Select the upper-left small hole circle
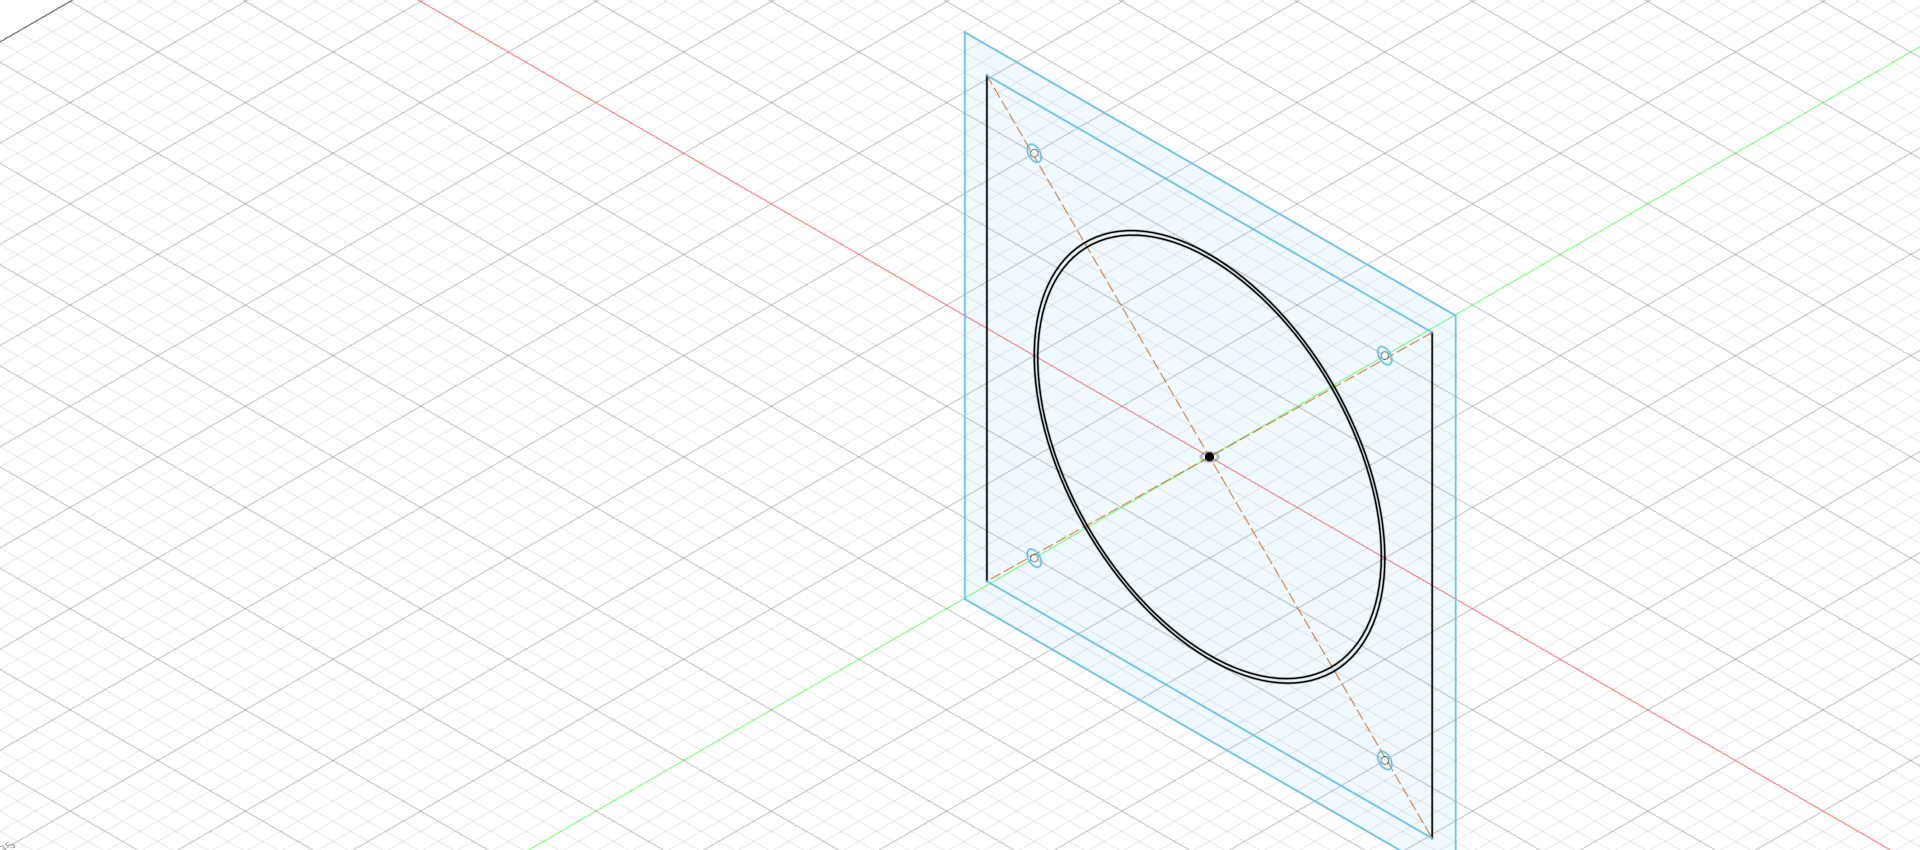This screenshot has height=850, width=1920. (x=1034, y=154)
